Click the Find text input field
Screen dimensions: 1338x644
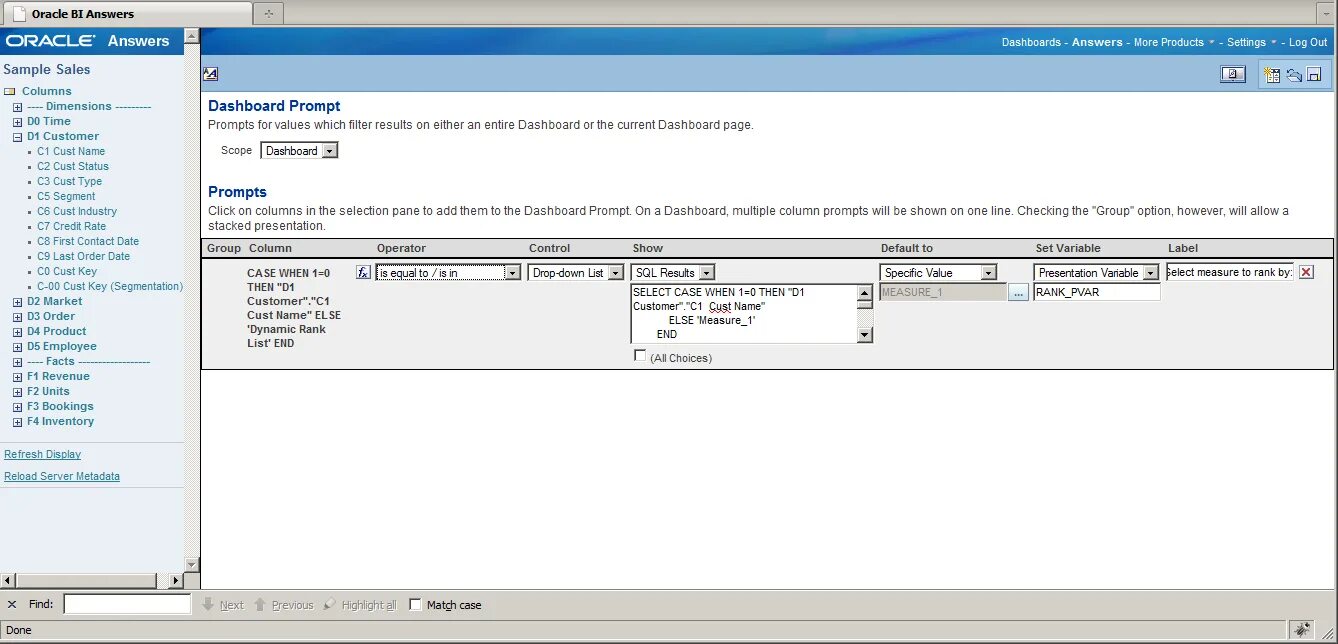[x=127, y=604]
